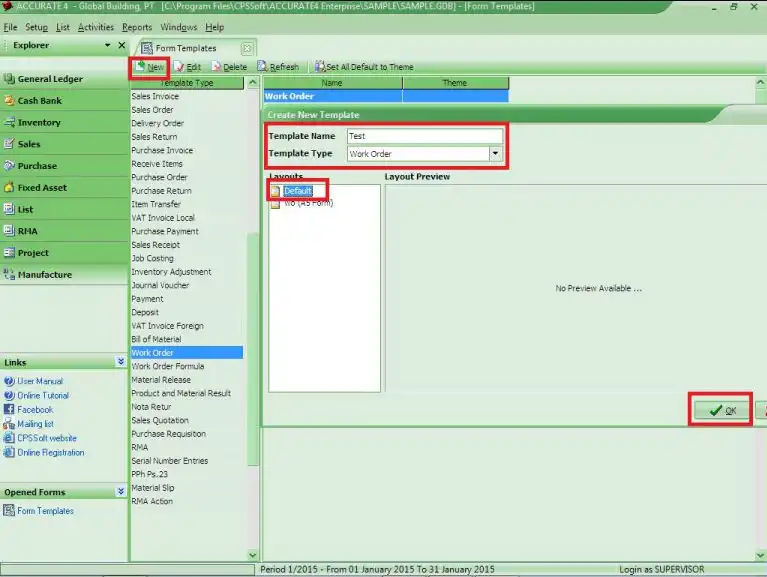The image size is (767, 577).
Task: Click the Delete toolbar icon
Action: pos(216,67)
